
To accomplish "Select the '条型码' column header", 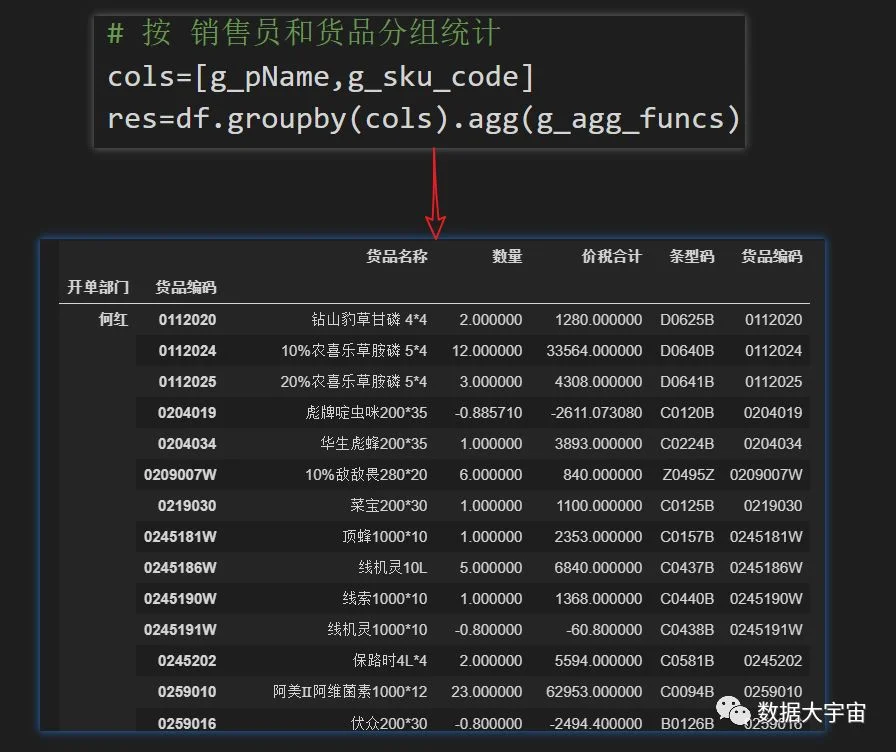I will pyautogui.click(x=691, y=256).
